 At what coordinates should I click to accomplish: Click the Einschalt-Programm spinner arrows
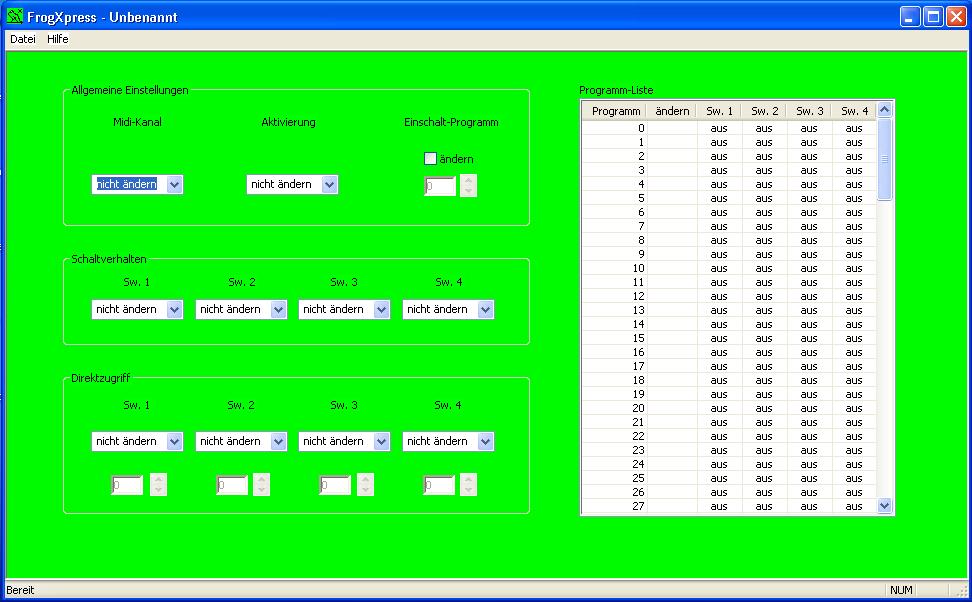[x=469, y=186]
